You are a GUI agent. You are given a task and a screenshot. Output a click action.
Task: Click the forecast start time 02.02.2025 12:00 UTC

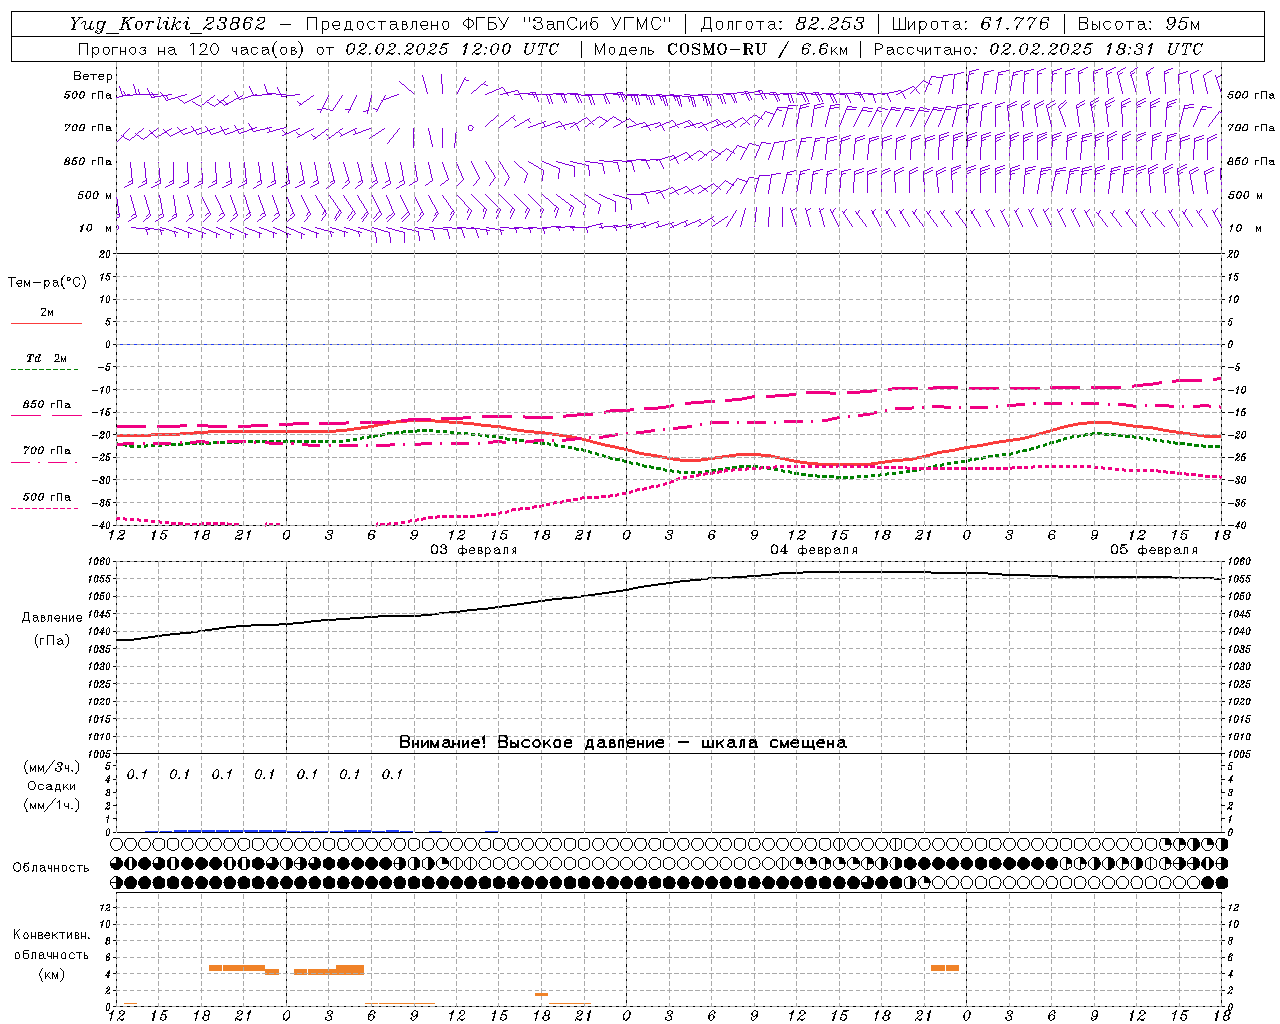pos(452,49)
